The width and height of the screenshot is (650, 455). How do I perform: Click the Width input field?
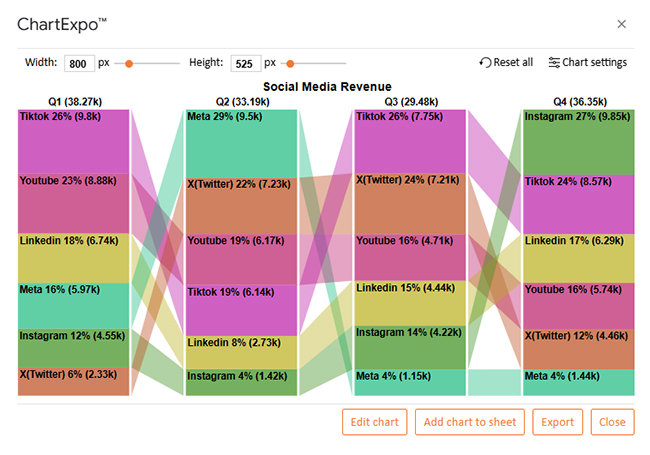(x=79, y=64)
